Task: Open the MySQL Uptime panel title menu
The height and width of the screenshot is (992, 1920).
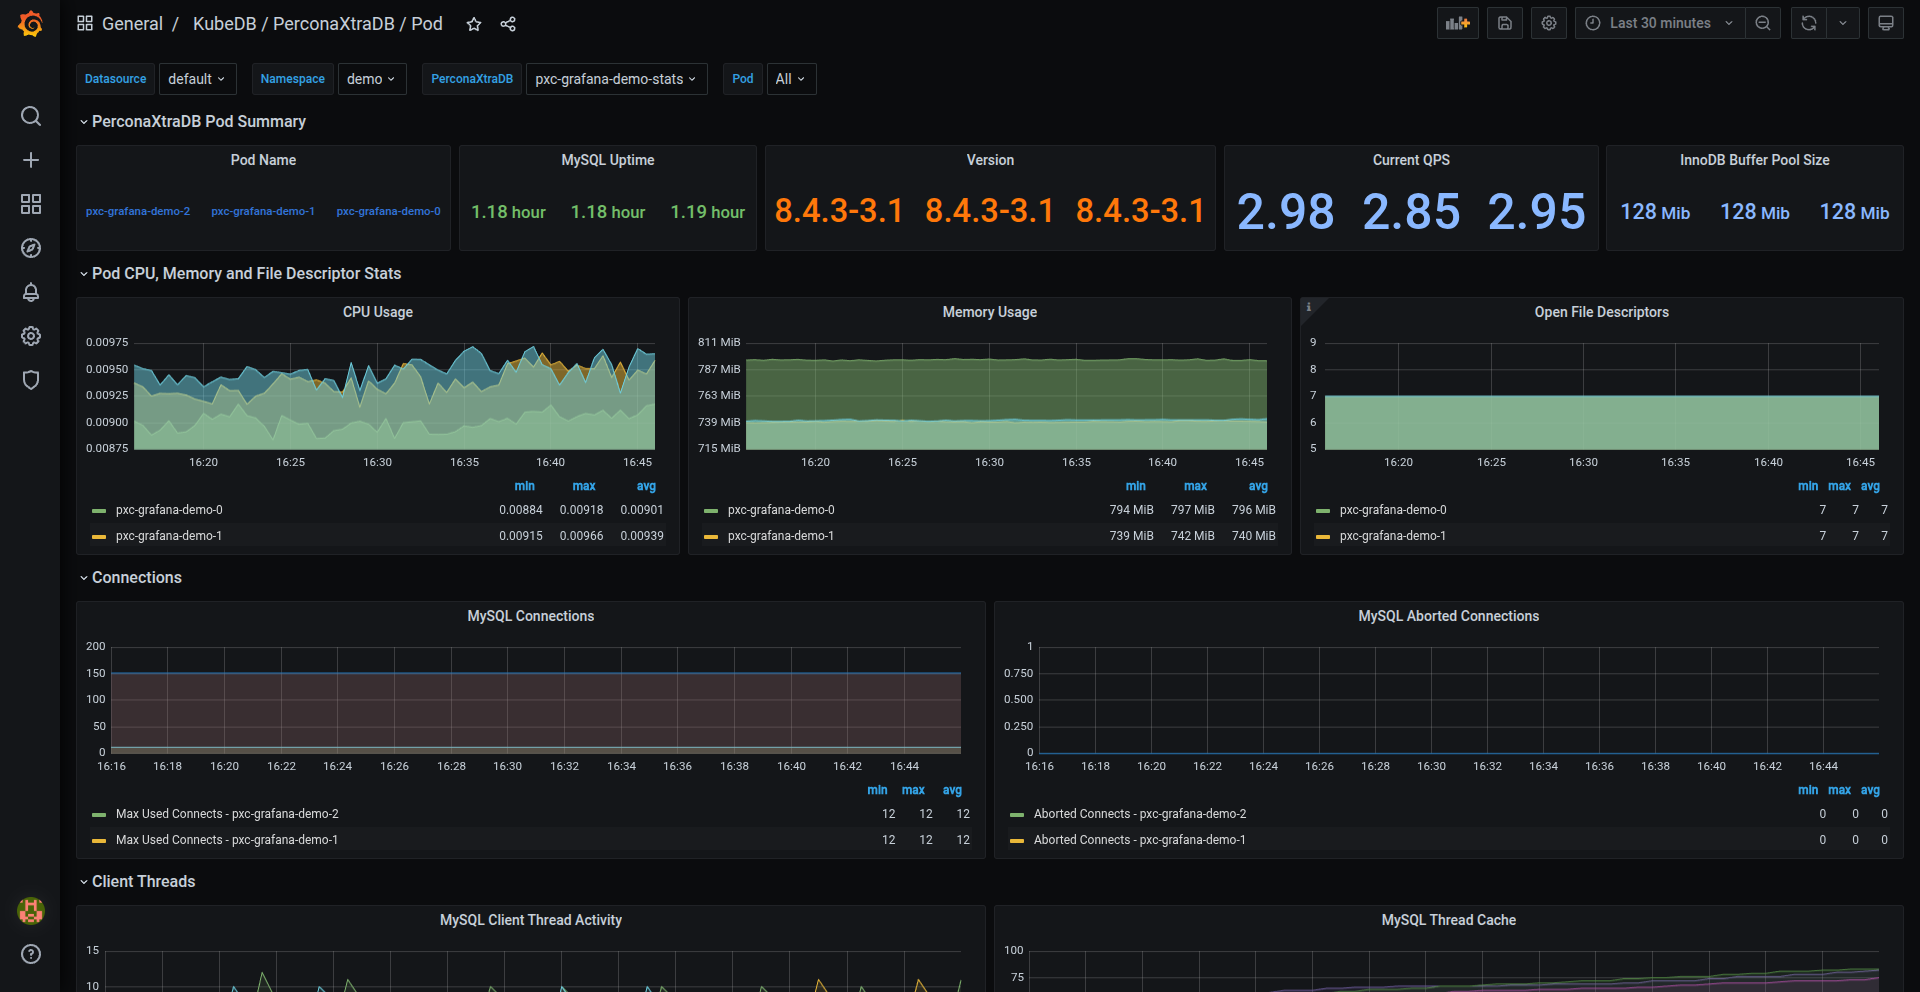Action: point(608,160)
